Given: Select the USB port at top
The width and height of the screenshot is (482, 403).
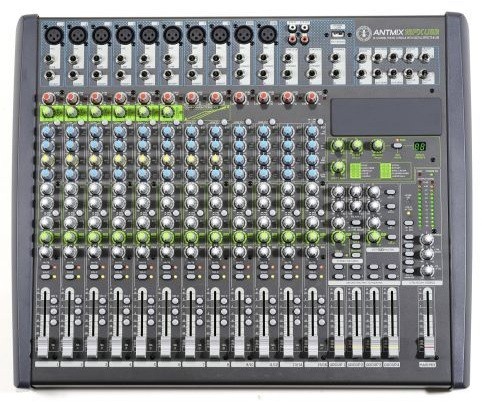Looking at the screenshot, I should pos(338,34).
